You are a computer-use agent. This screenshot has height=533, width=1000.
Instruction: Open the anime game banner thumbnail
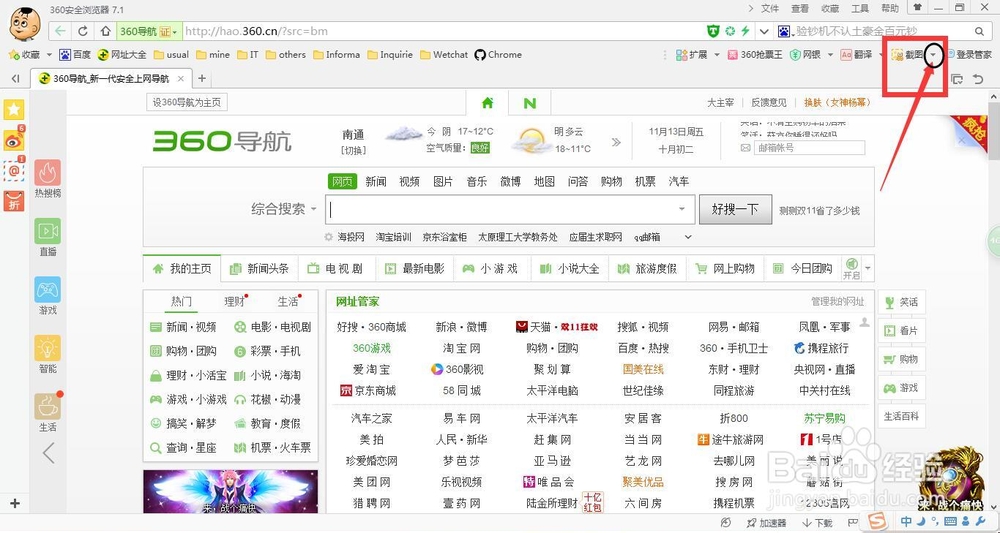[x=230, y=492]
